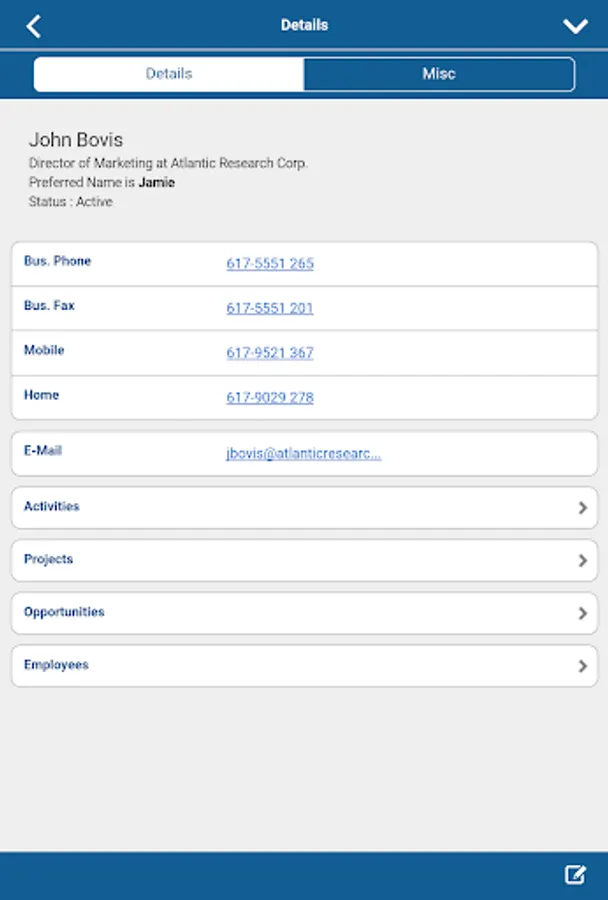Expand the Projects row chevron
This screenshot has height=900, width=608.
coord(583,561)
